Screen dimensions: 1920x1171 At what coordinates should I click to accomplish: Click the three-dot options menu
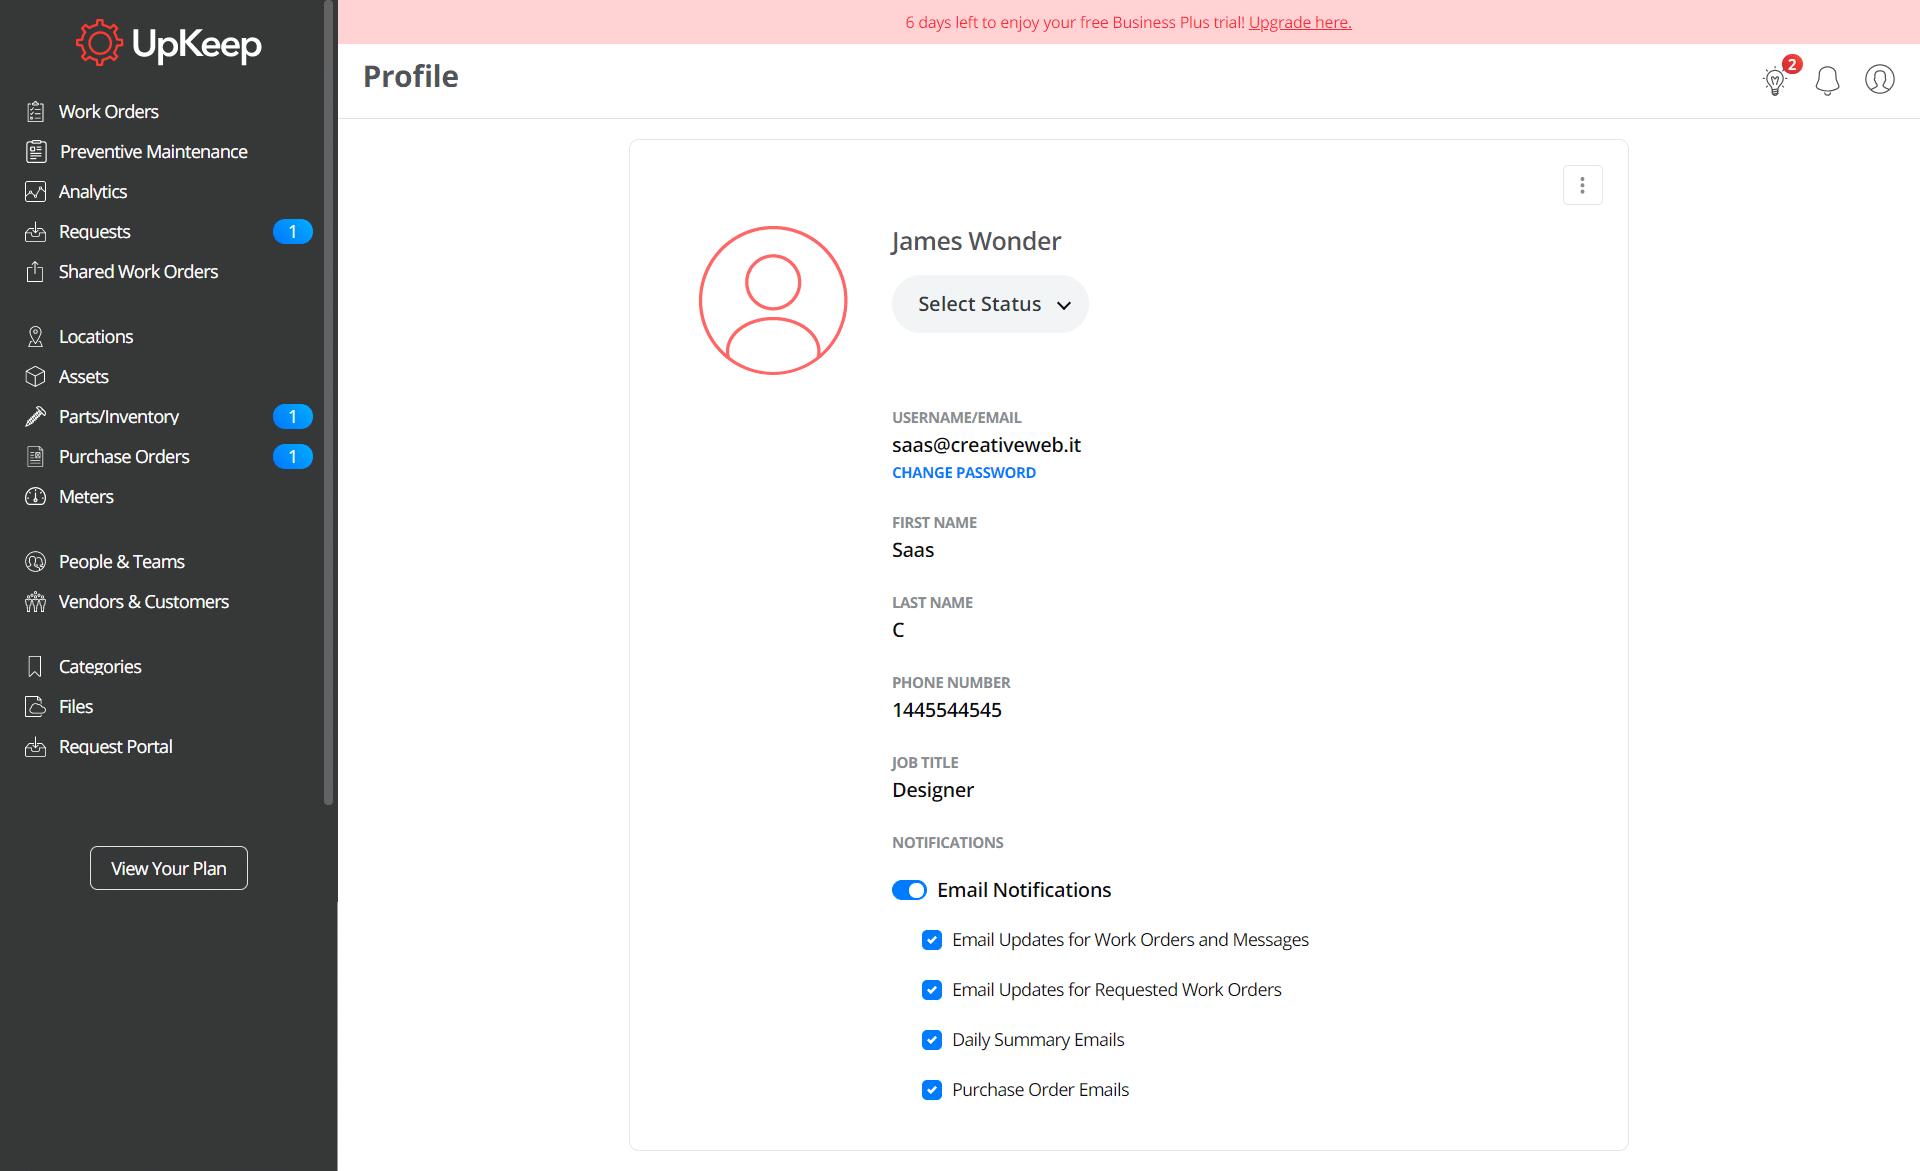1583,185
